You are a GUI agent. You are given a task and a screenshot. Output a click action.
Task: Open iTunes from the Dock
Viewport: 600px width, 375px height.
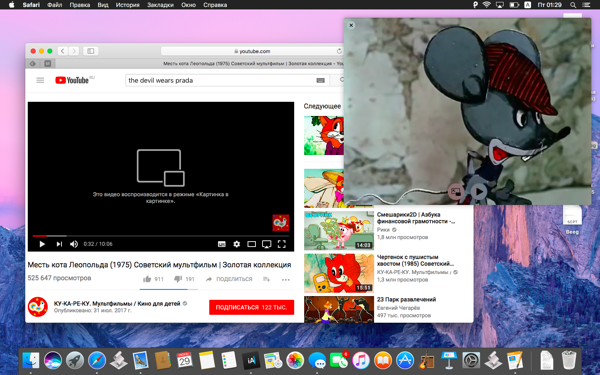coord(361,360)
